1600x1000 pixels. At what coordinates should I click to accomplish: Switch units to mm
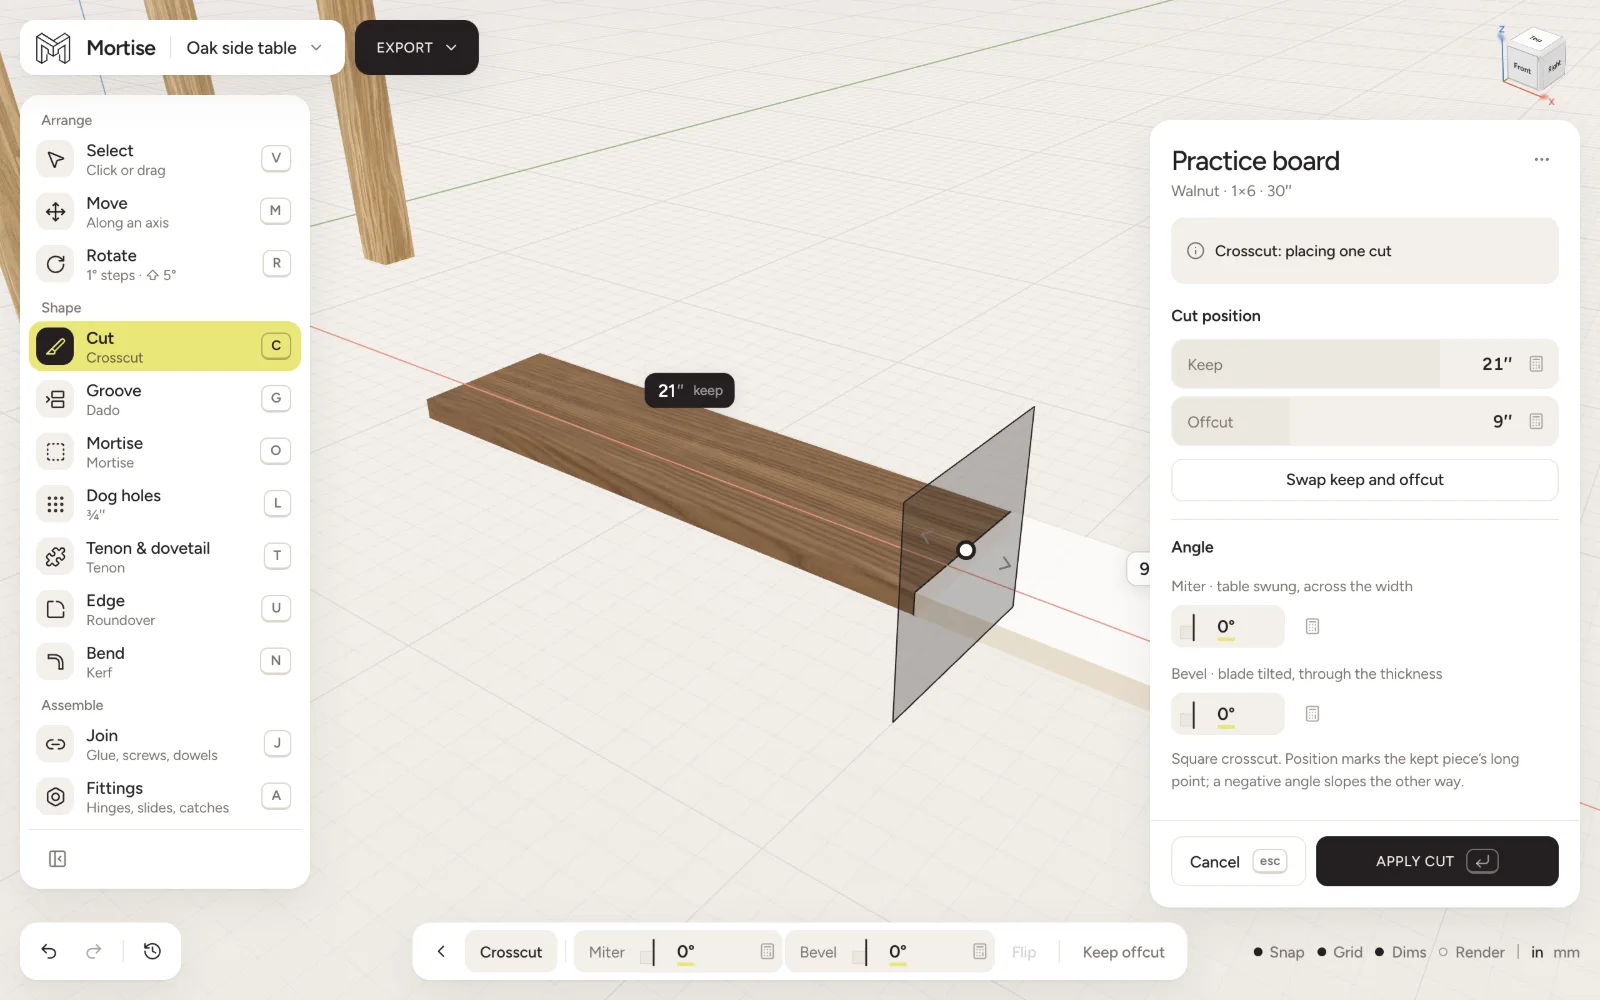pyautogui.click(x=1566, y=952)
